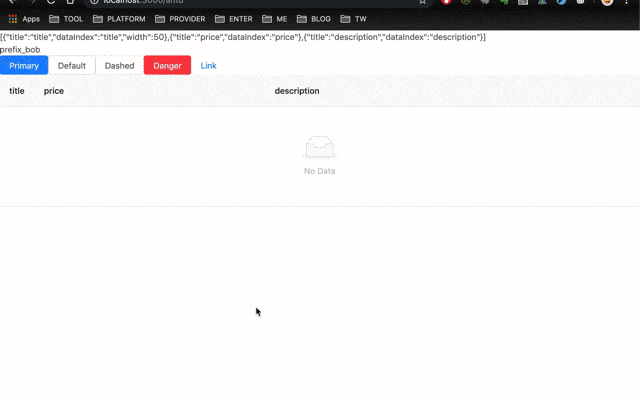The height and width of the screenshot is (400, 640).
Task: Open the ENTER bookmark folder
Action: pyautogui.click(x=234, y=19)
